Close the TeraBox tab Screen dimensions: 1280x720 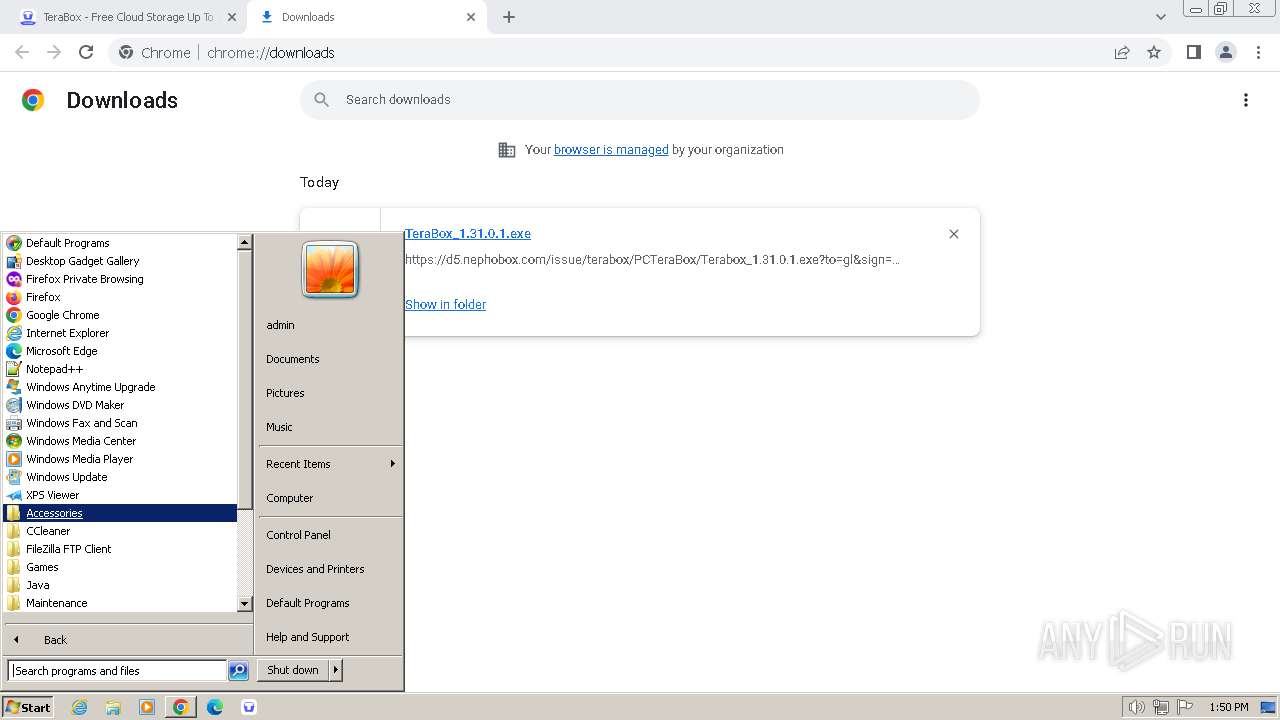[232, 17]
